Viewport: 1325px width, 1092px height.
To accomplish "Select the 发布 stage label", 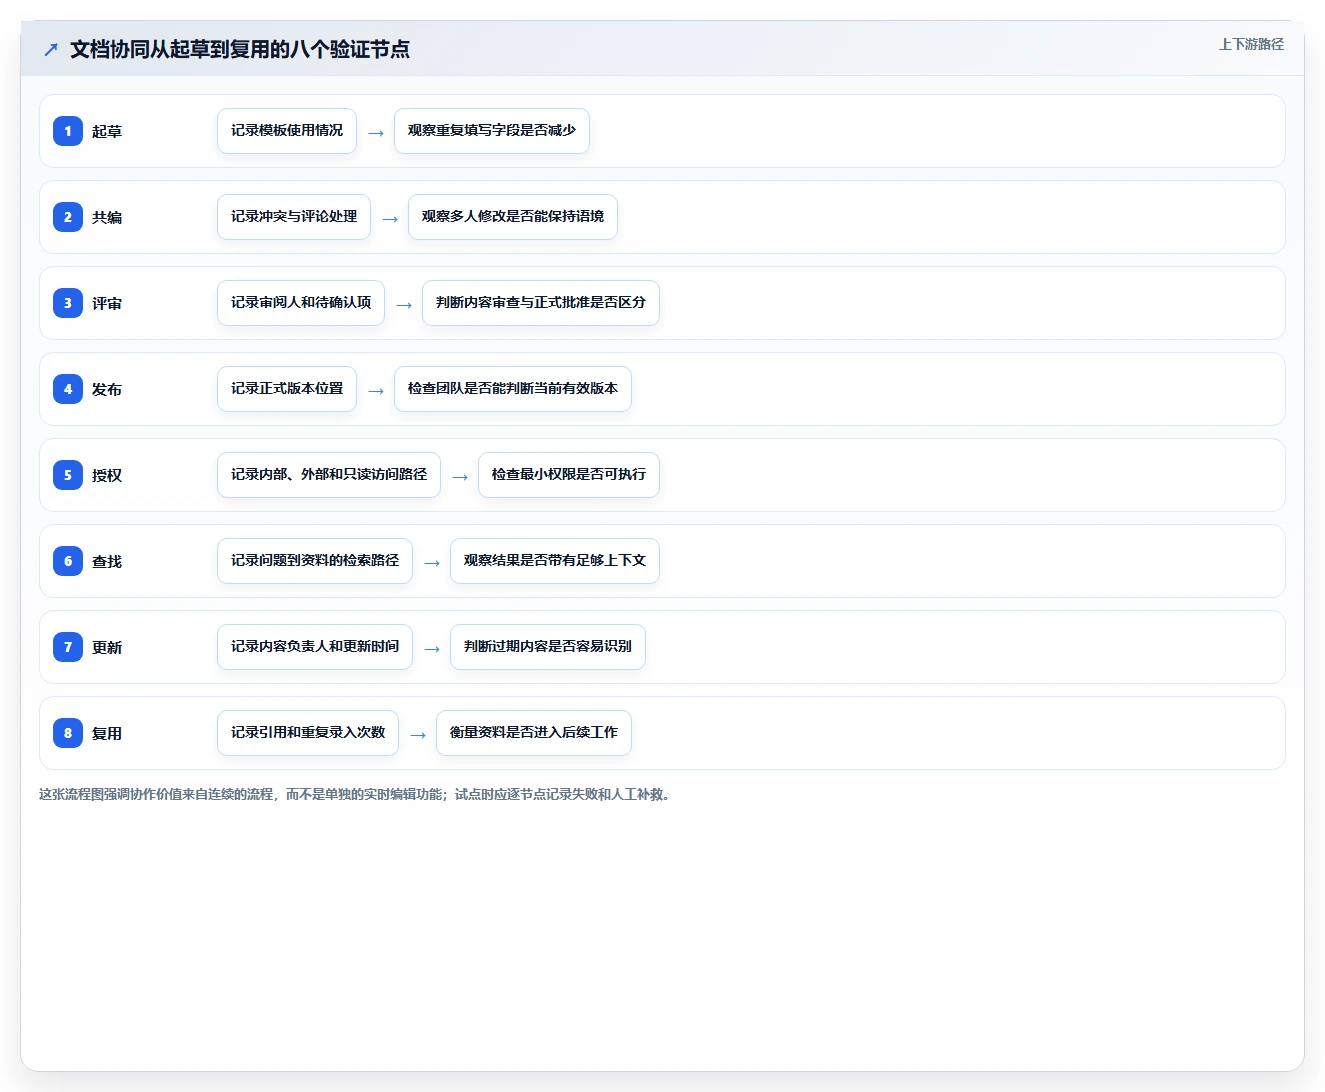I will point(107,389).
